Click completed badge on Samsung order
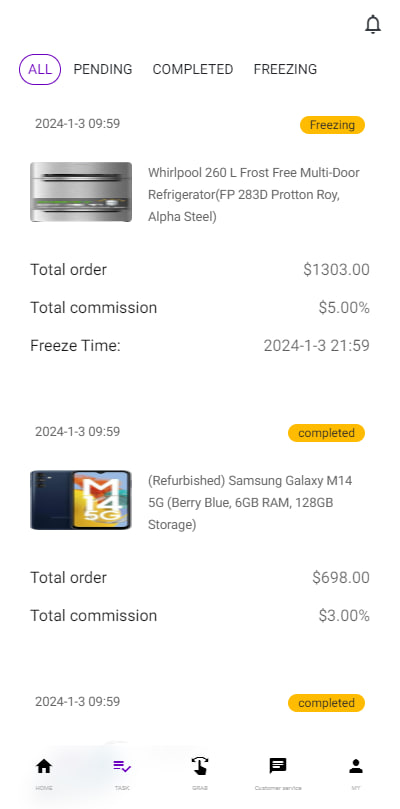The width and height of the screenshot is (400, 809). [x=326, y=433]
